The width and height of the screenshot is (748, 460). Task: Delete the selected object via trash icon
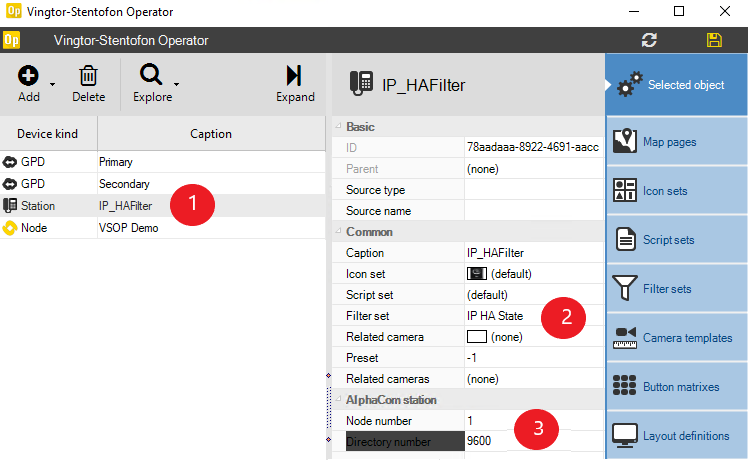(88, 77)
